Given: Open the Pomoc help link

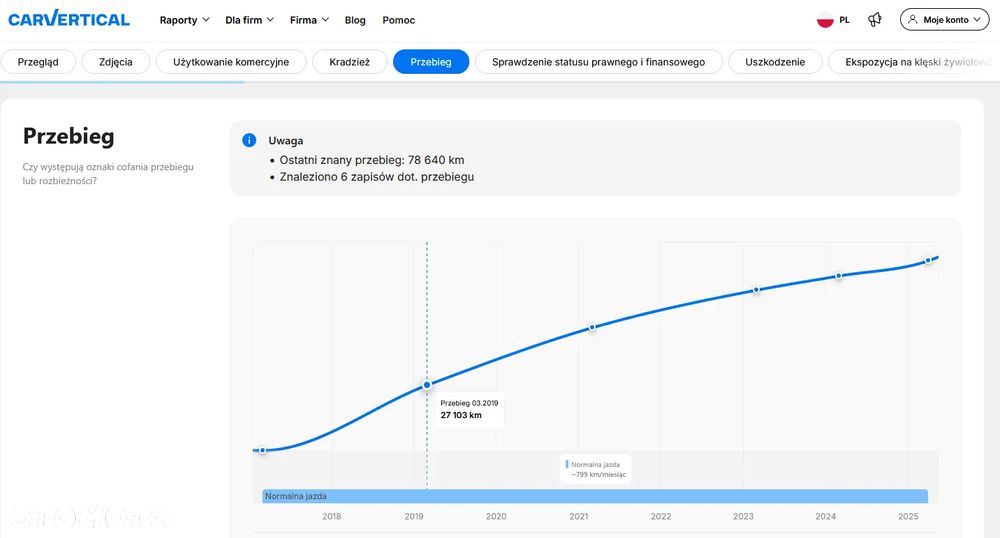Looking at the screenshot, I should point(398,20).
